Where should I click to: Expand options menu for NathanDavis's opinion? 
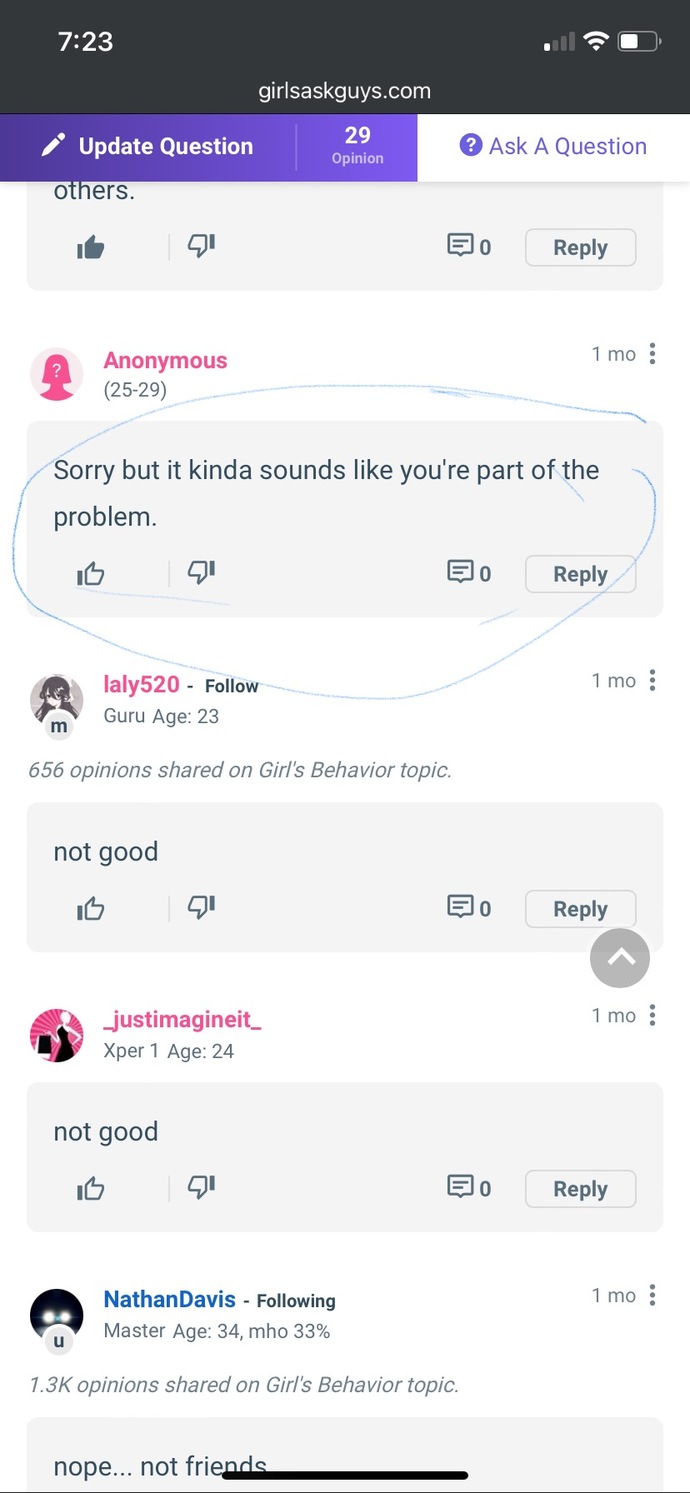(652, 1296)
